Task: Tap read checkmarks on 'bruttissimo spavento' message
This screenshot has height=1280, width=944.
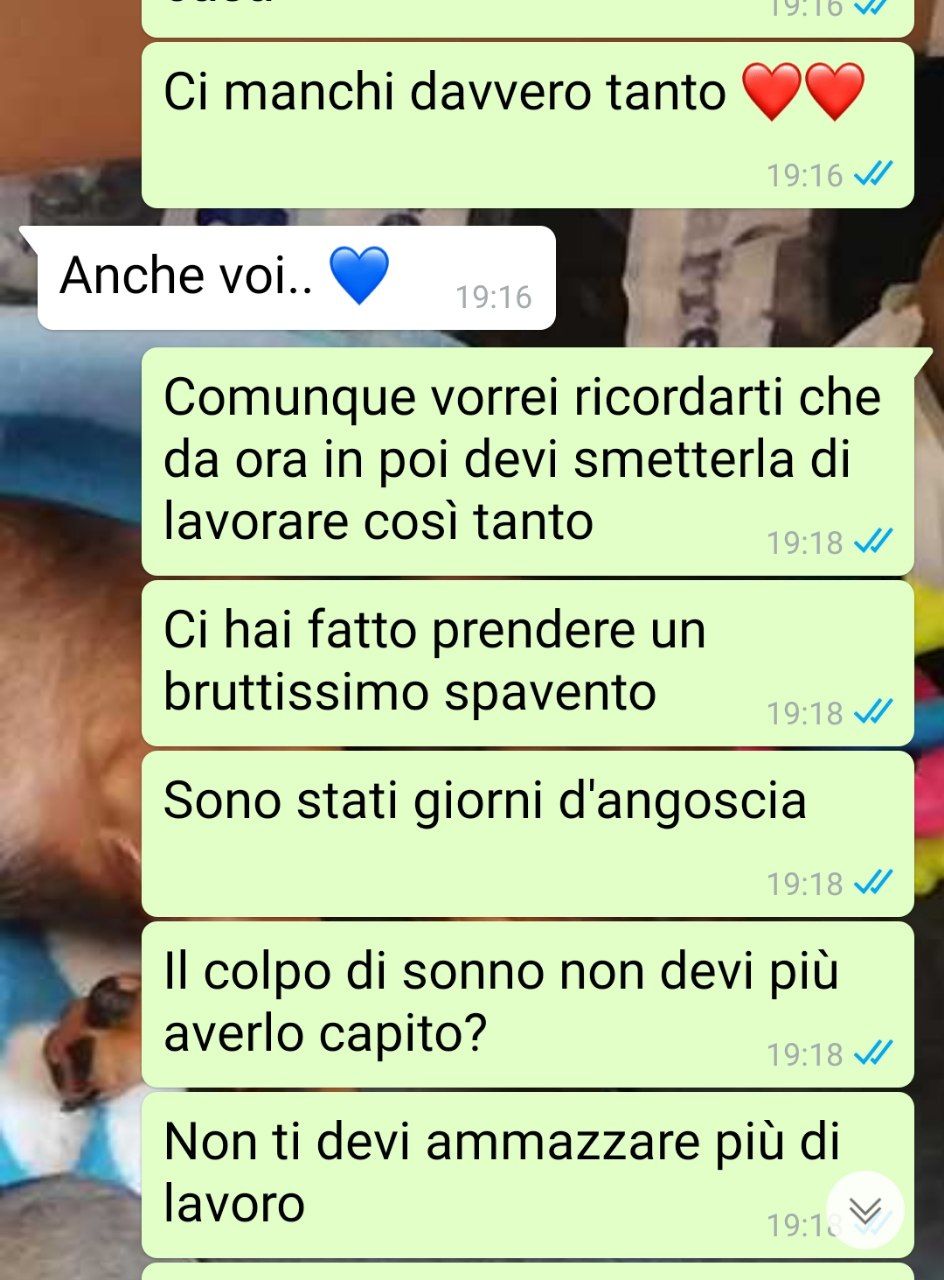Action: tap(872, 713)
